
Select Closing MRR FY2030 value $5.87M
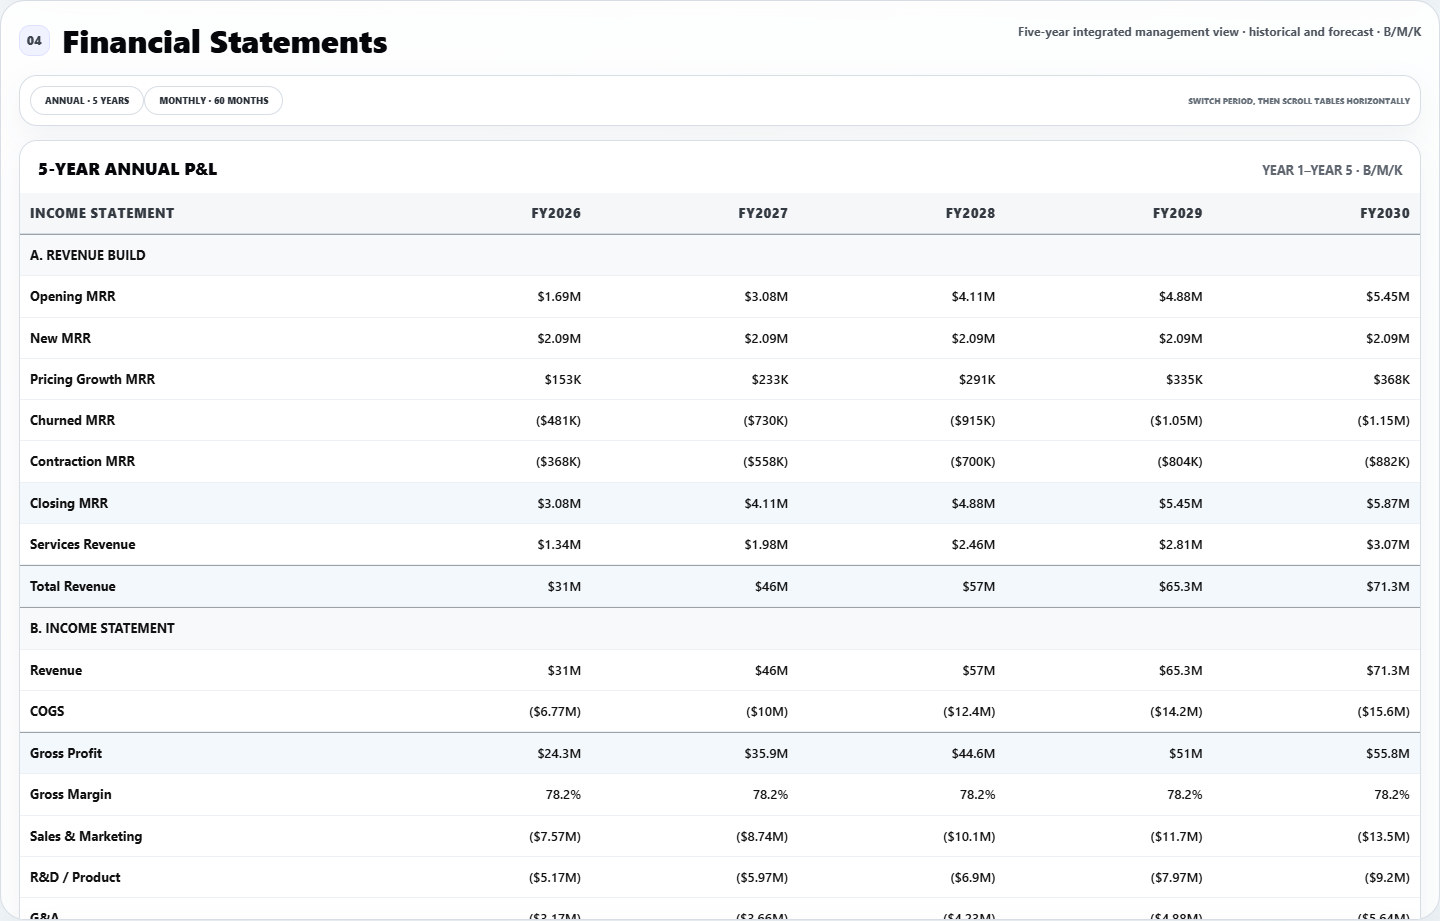[1388, 503]
